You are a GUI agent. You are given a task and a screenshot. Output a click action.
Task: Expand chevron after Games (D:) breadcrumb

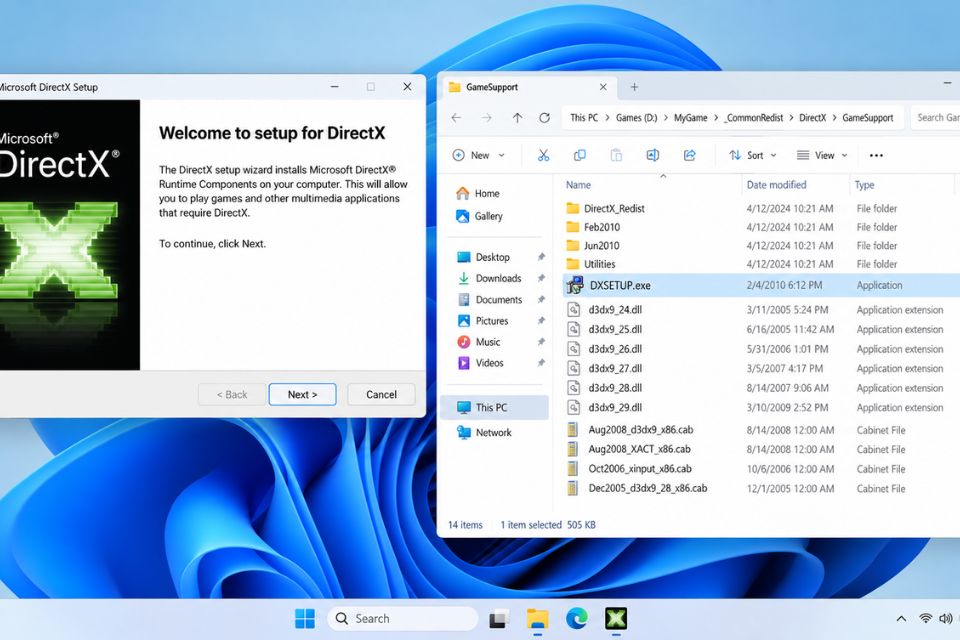tap(666, 118)
